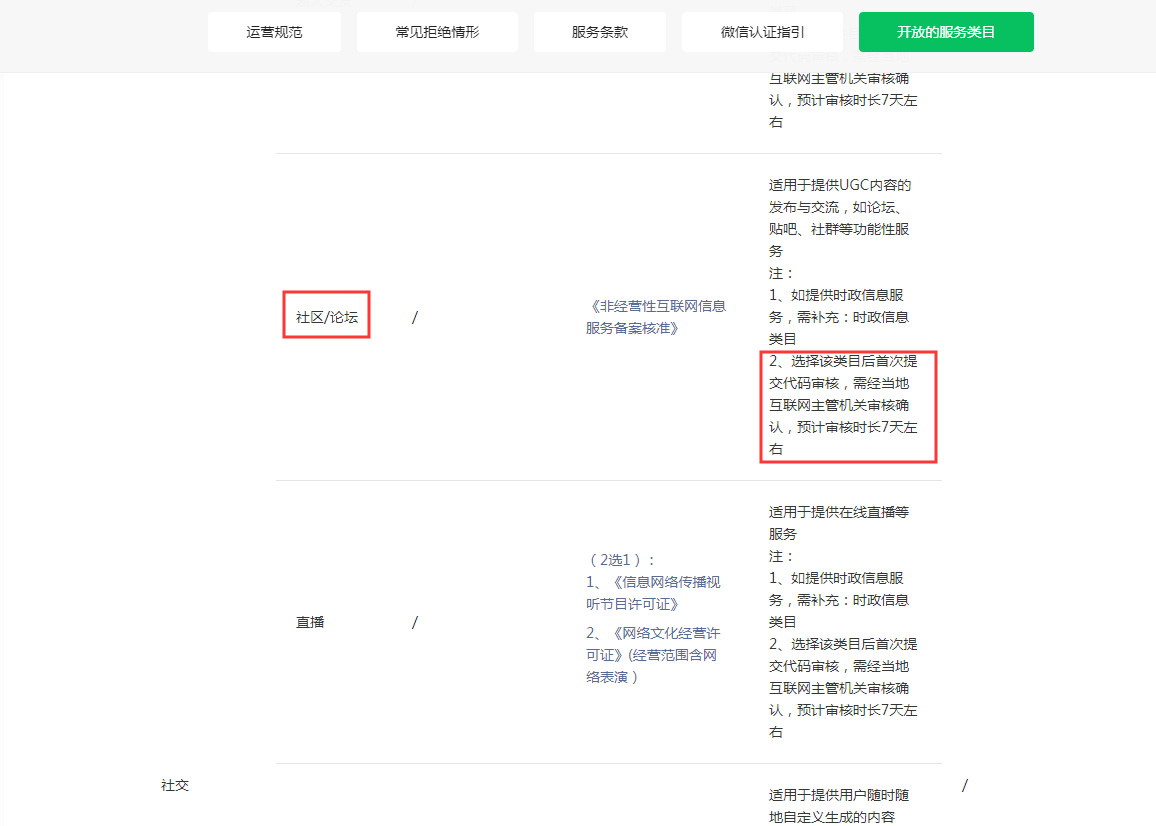
Task: Click the 注： label in the 社区/论坛 row
Action: click(781, 273)
